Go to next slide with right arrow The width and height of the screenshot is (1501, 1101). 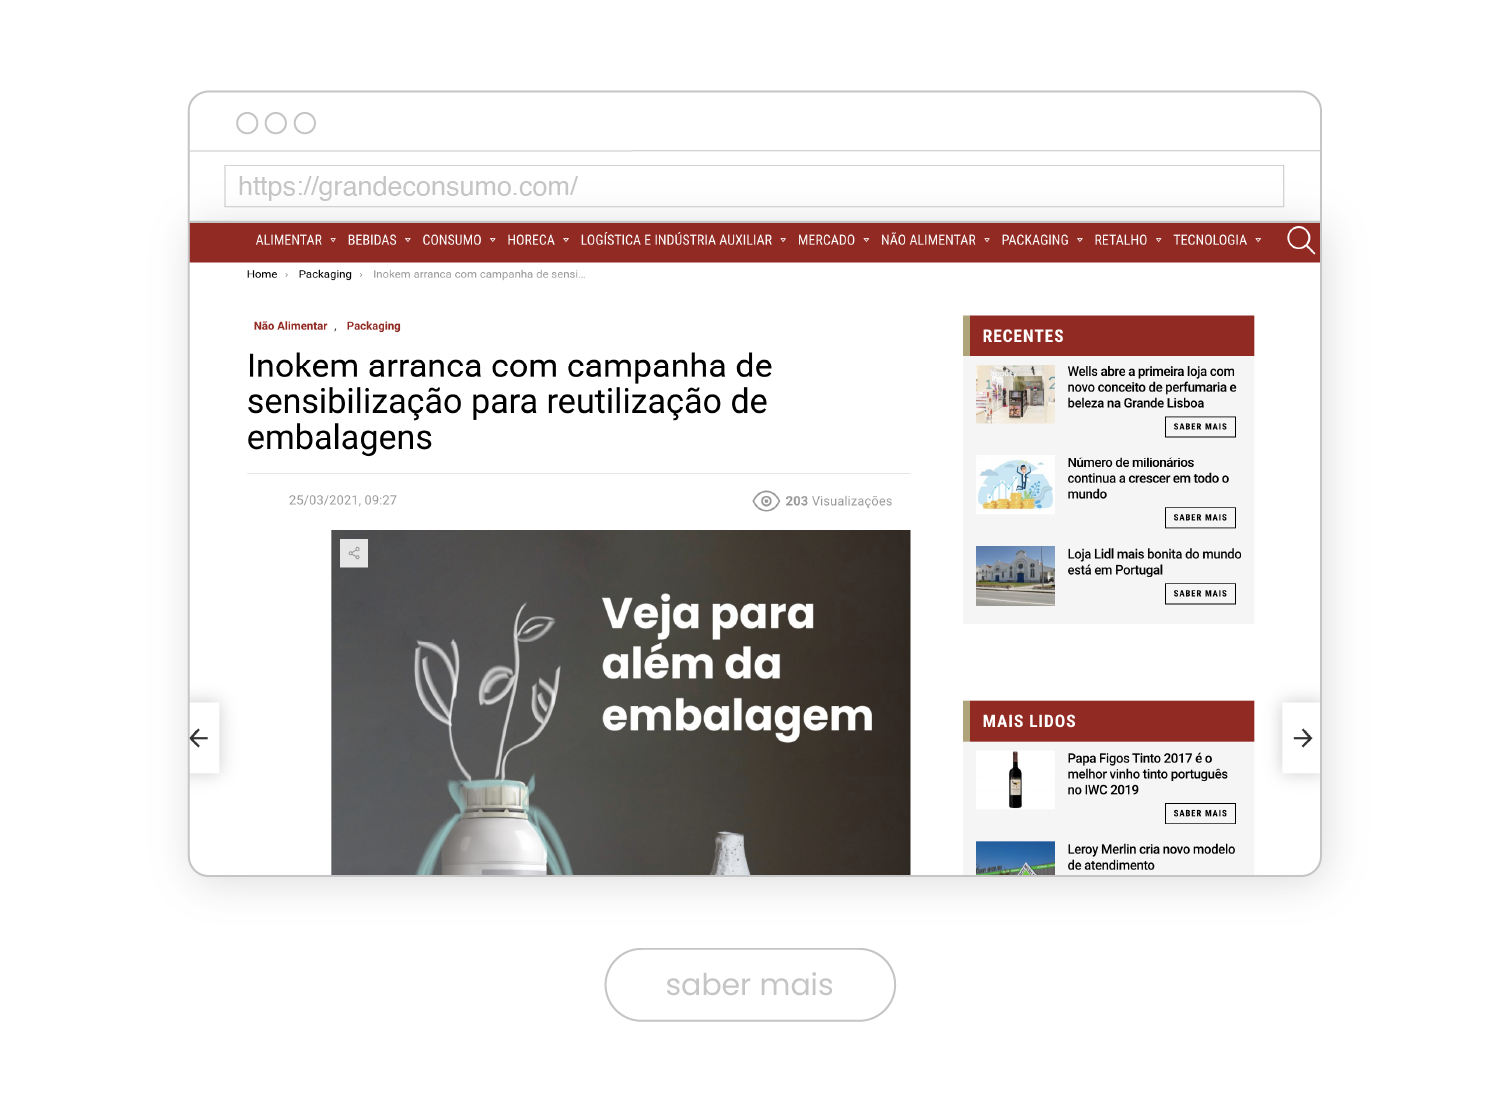1302,738
